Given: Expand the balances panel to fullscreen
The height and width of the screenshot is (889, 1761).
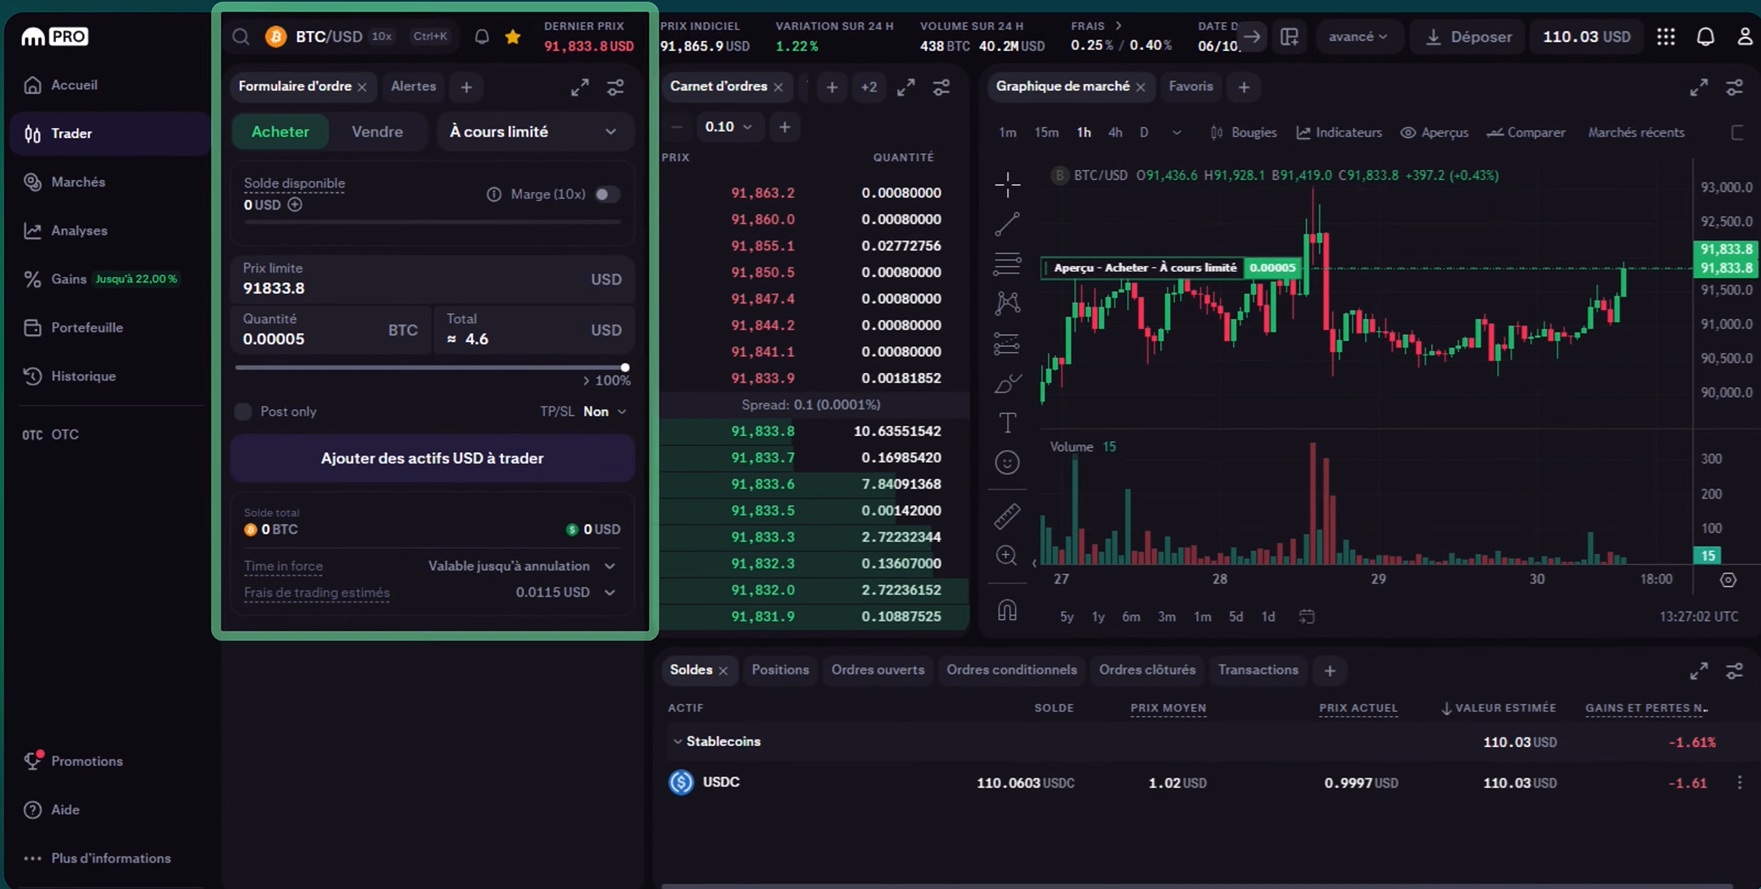Looking at the screenshot, I should tap(1699, 671).
